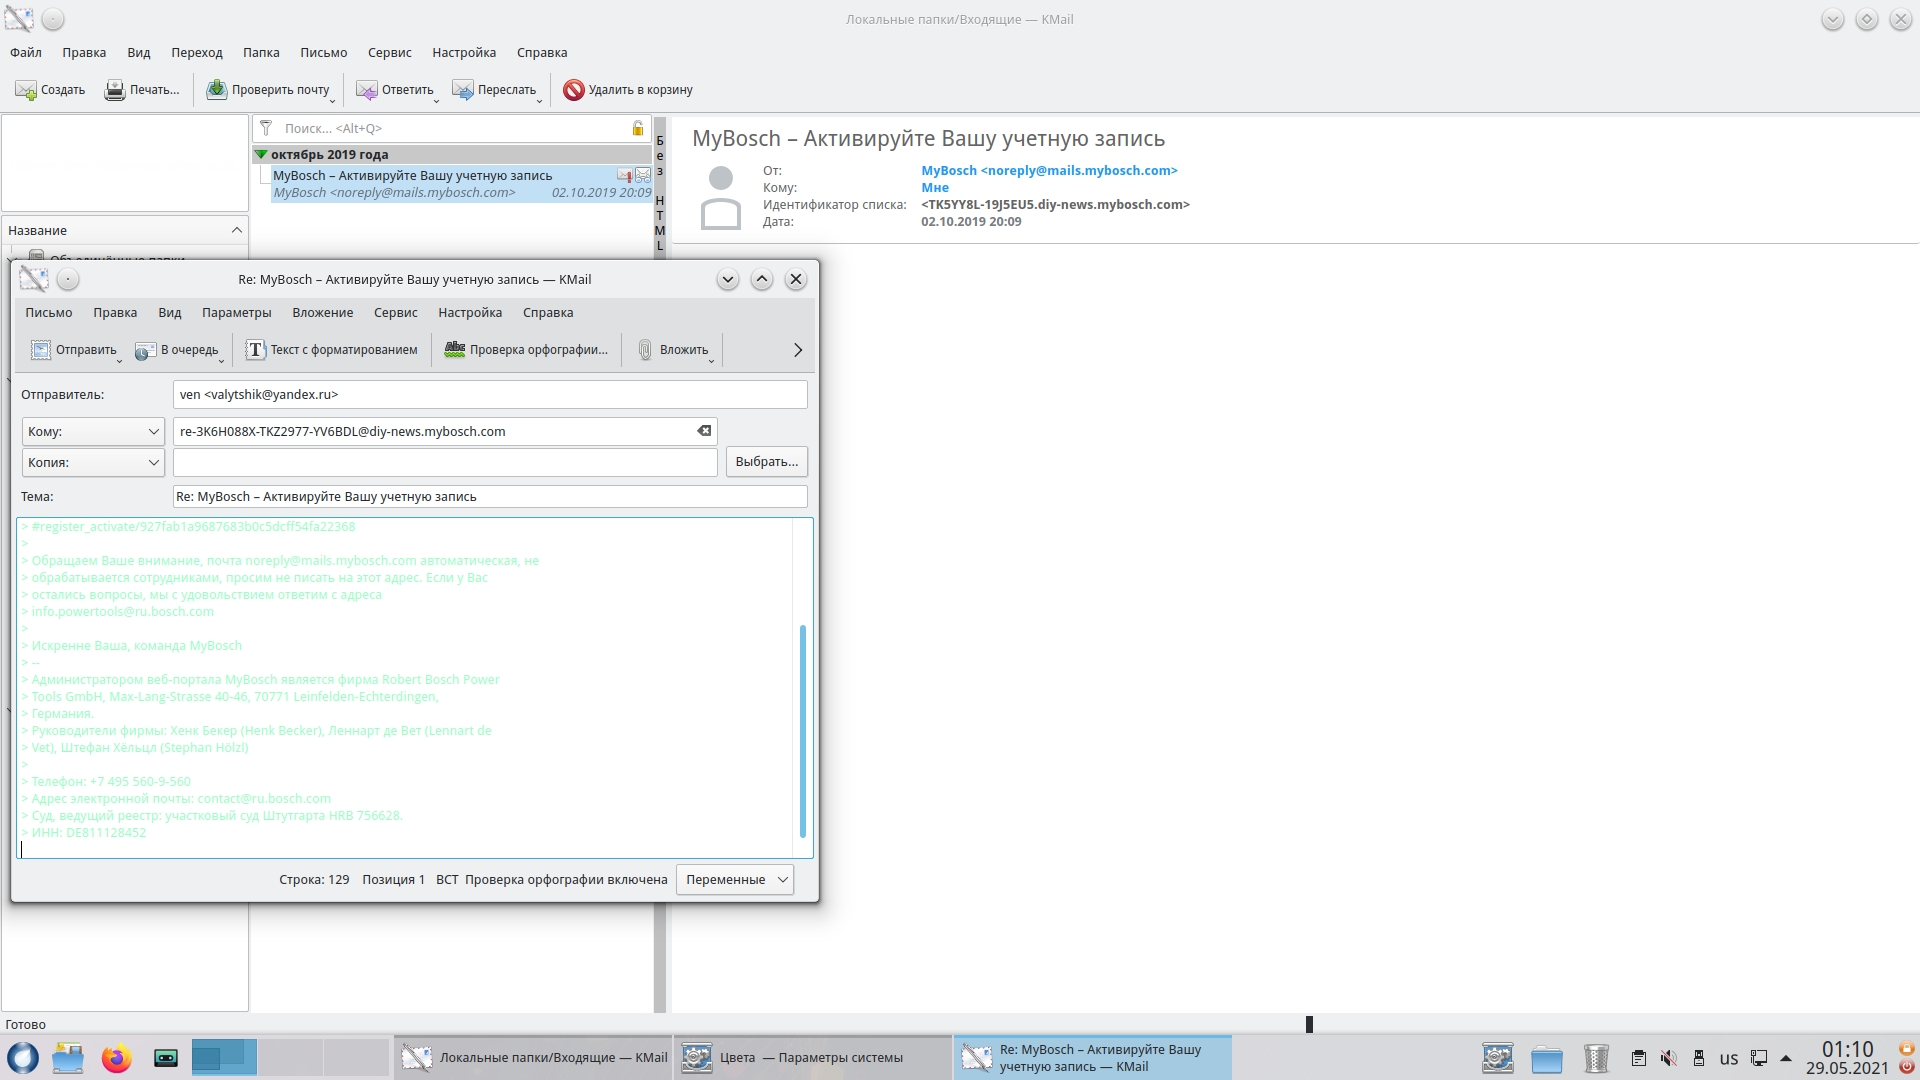Screen dimensions: 1920x1080
Task: Click the Выбрать... button
Action: point(766,462)
